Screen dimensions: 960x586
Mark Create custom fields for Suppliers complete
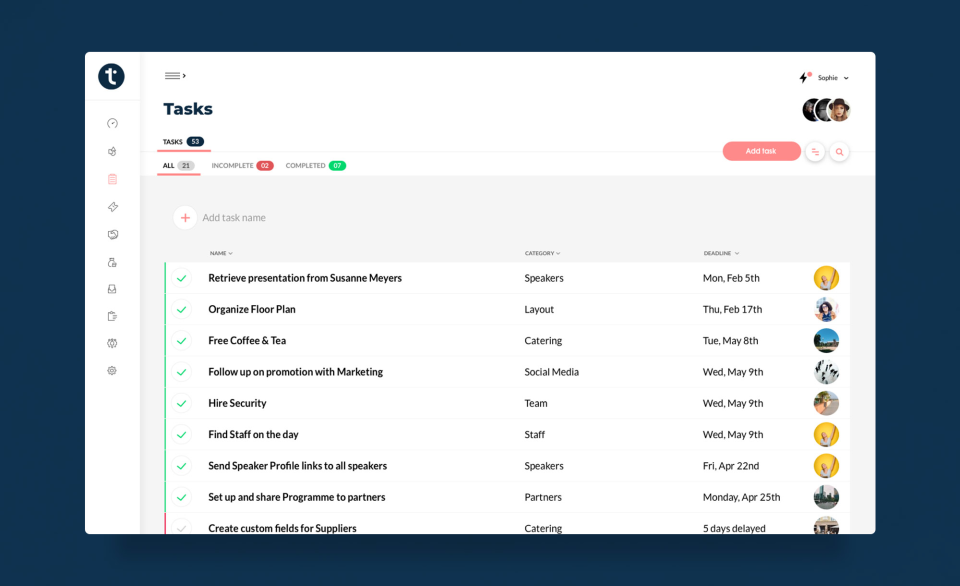point(181,528)
